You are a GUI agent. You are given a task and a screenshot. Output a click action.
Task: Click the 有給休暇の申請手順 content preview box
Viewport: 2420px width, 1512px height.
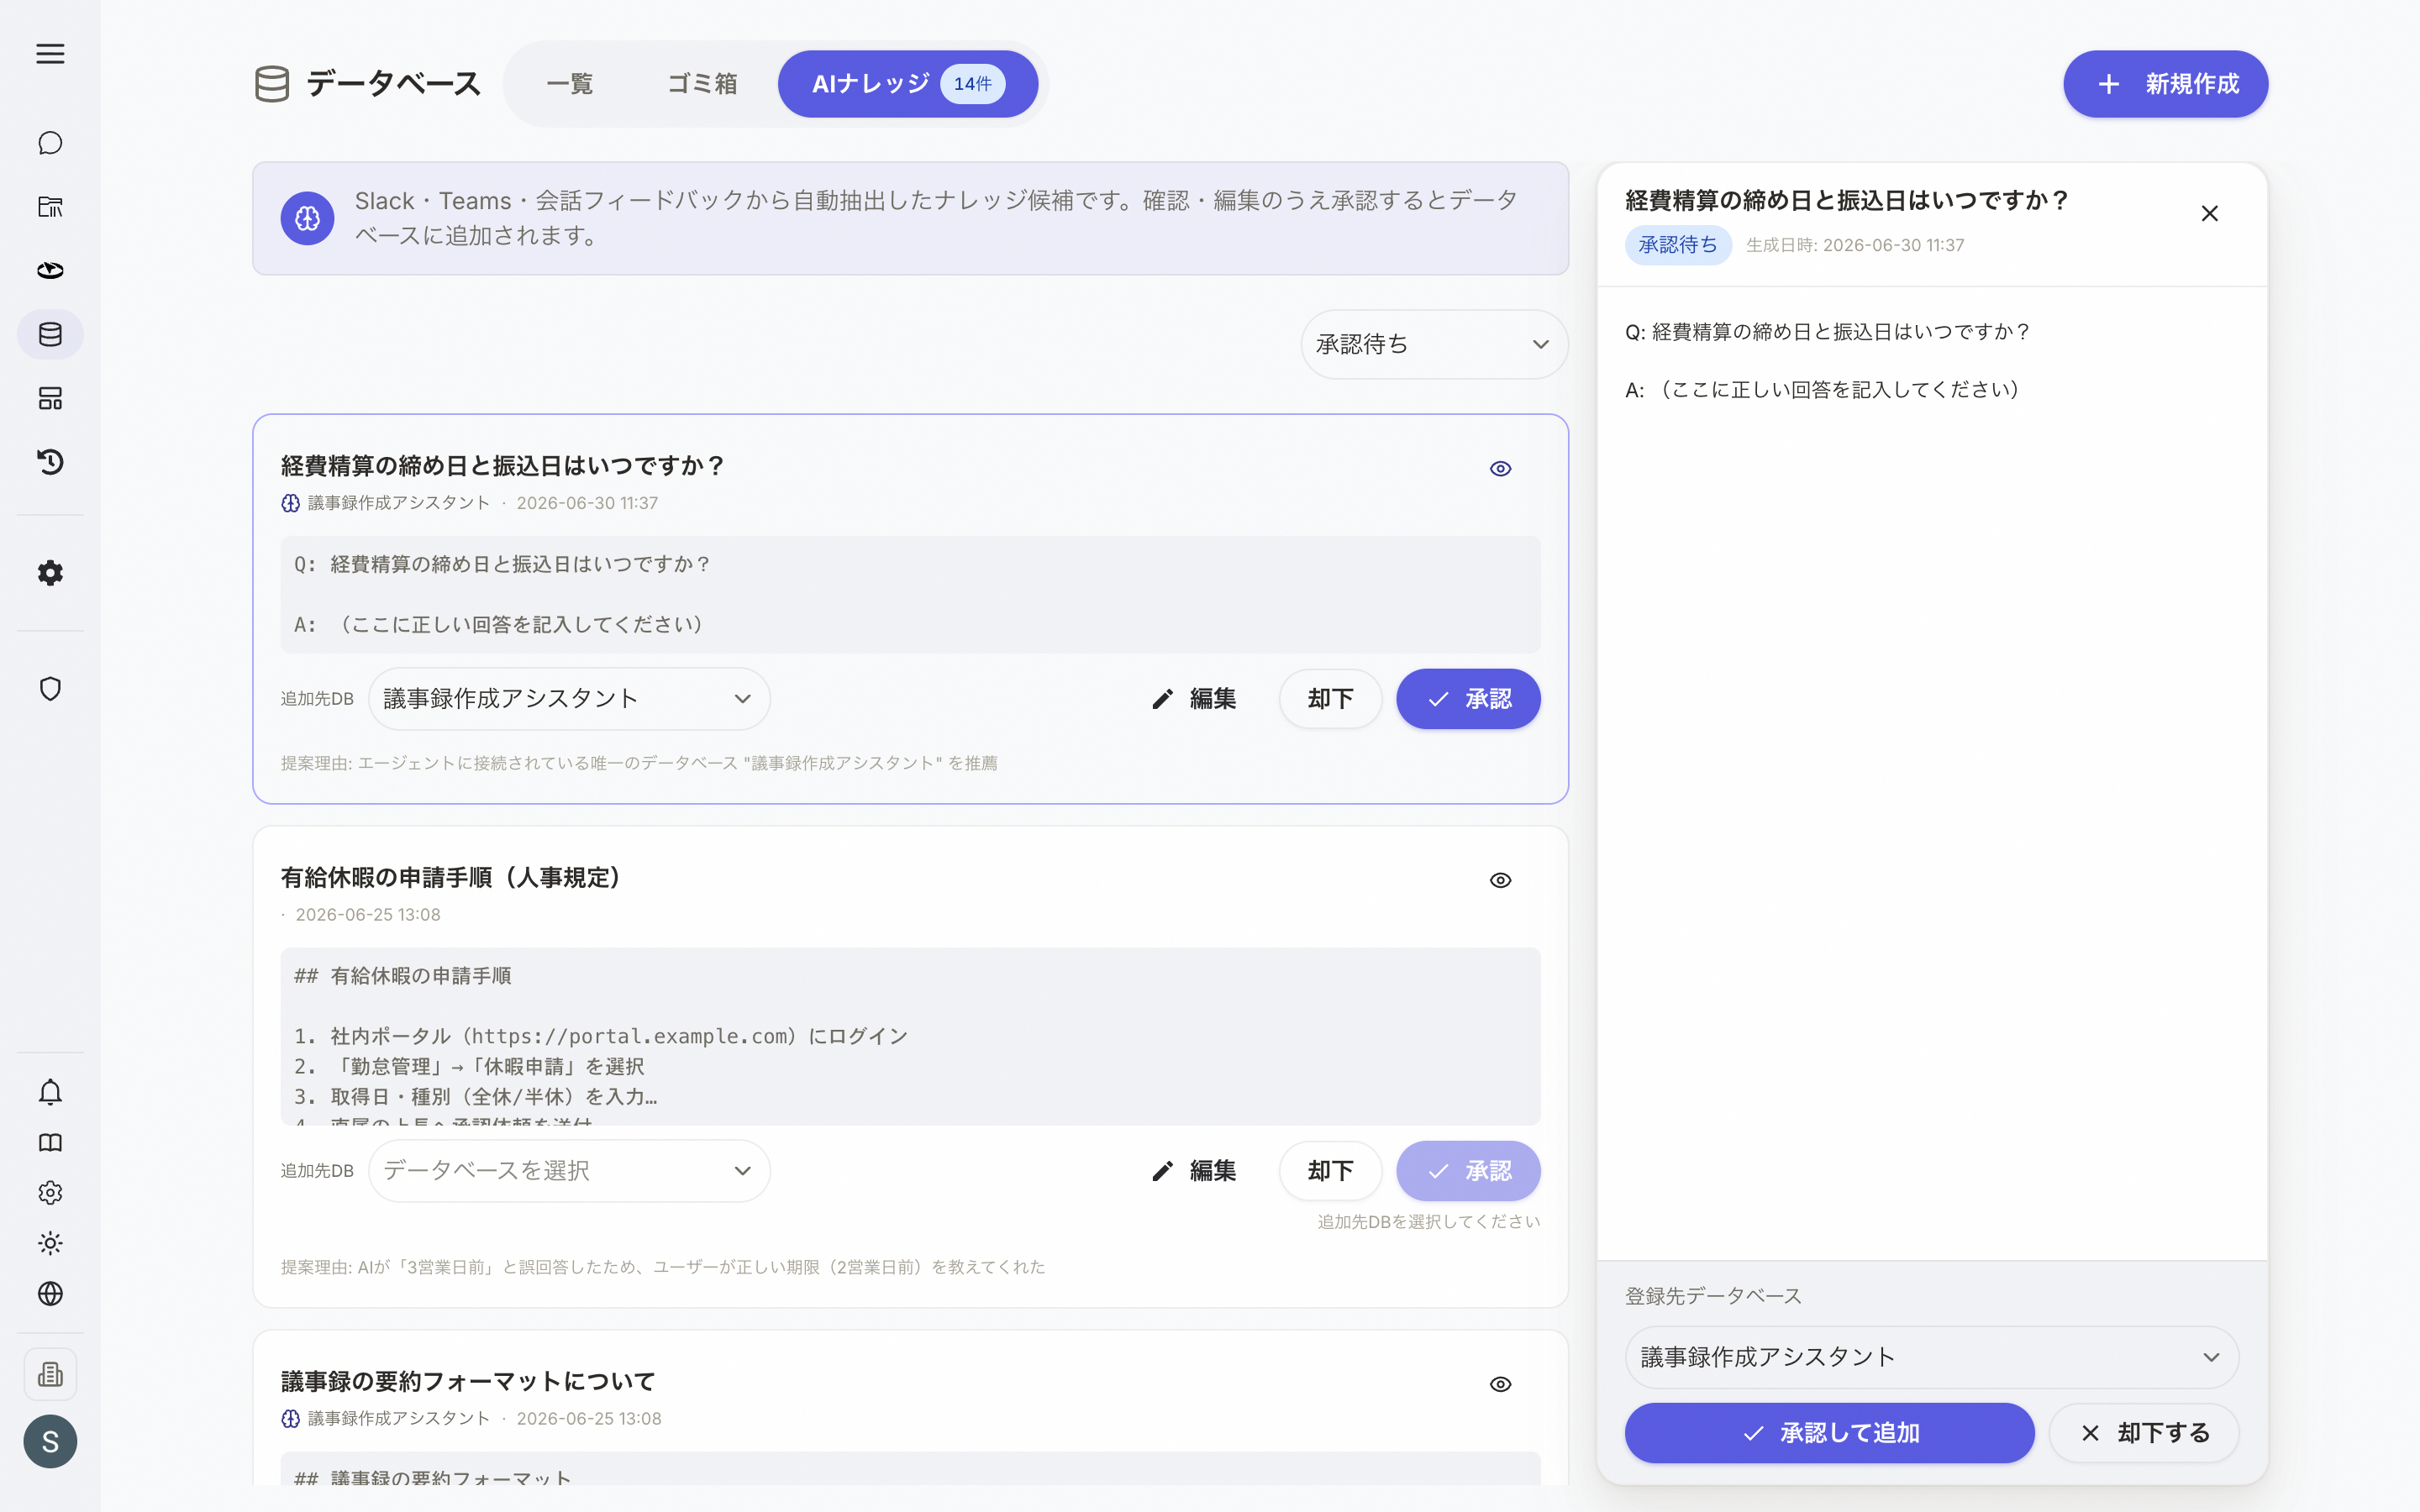pyautogui.click(x=910, y=1036)
